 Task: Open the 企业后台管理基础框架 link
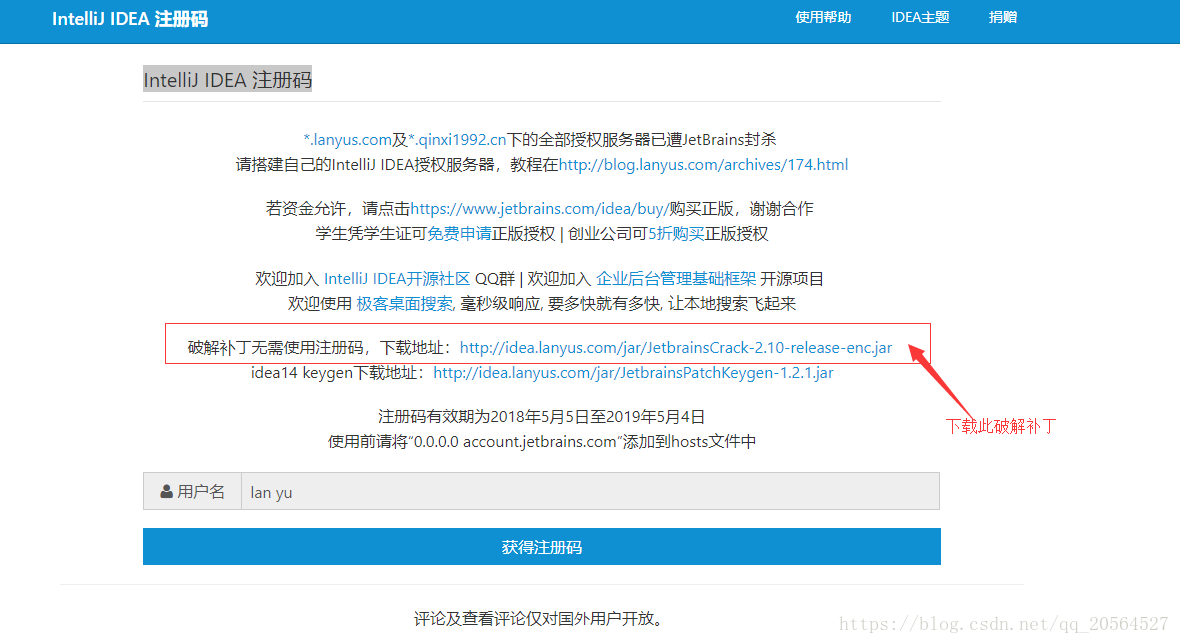(676, 279)
